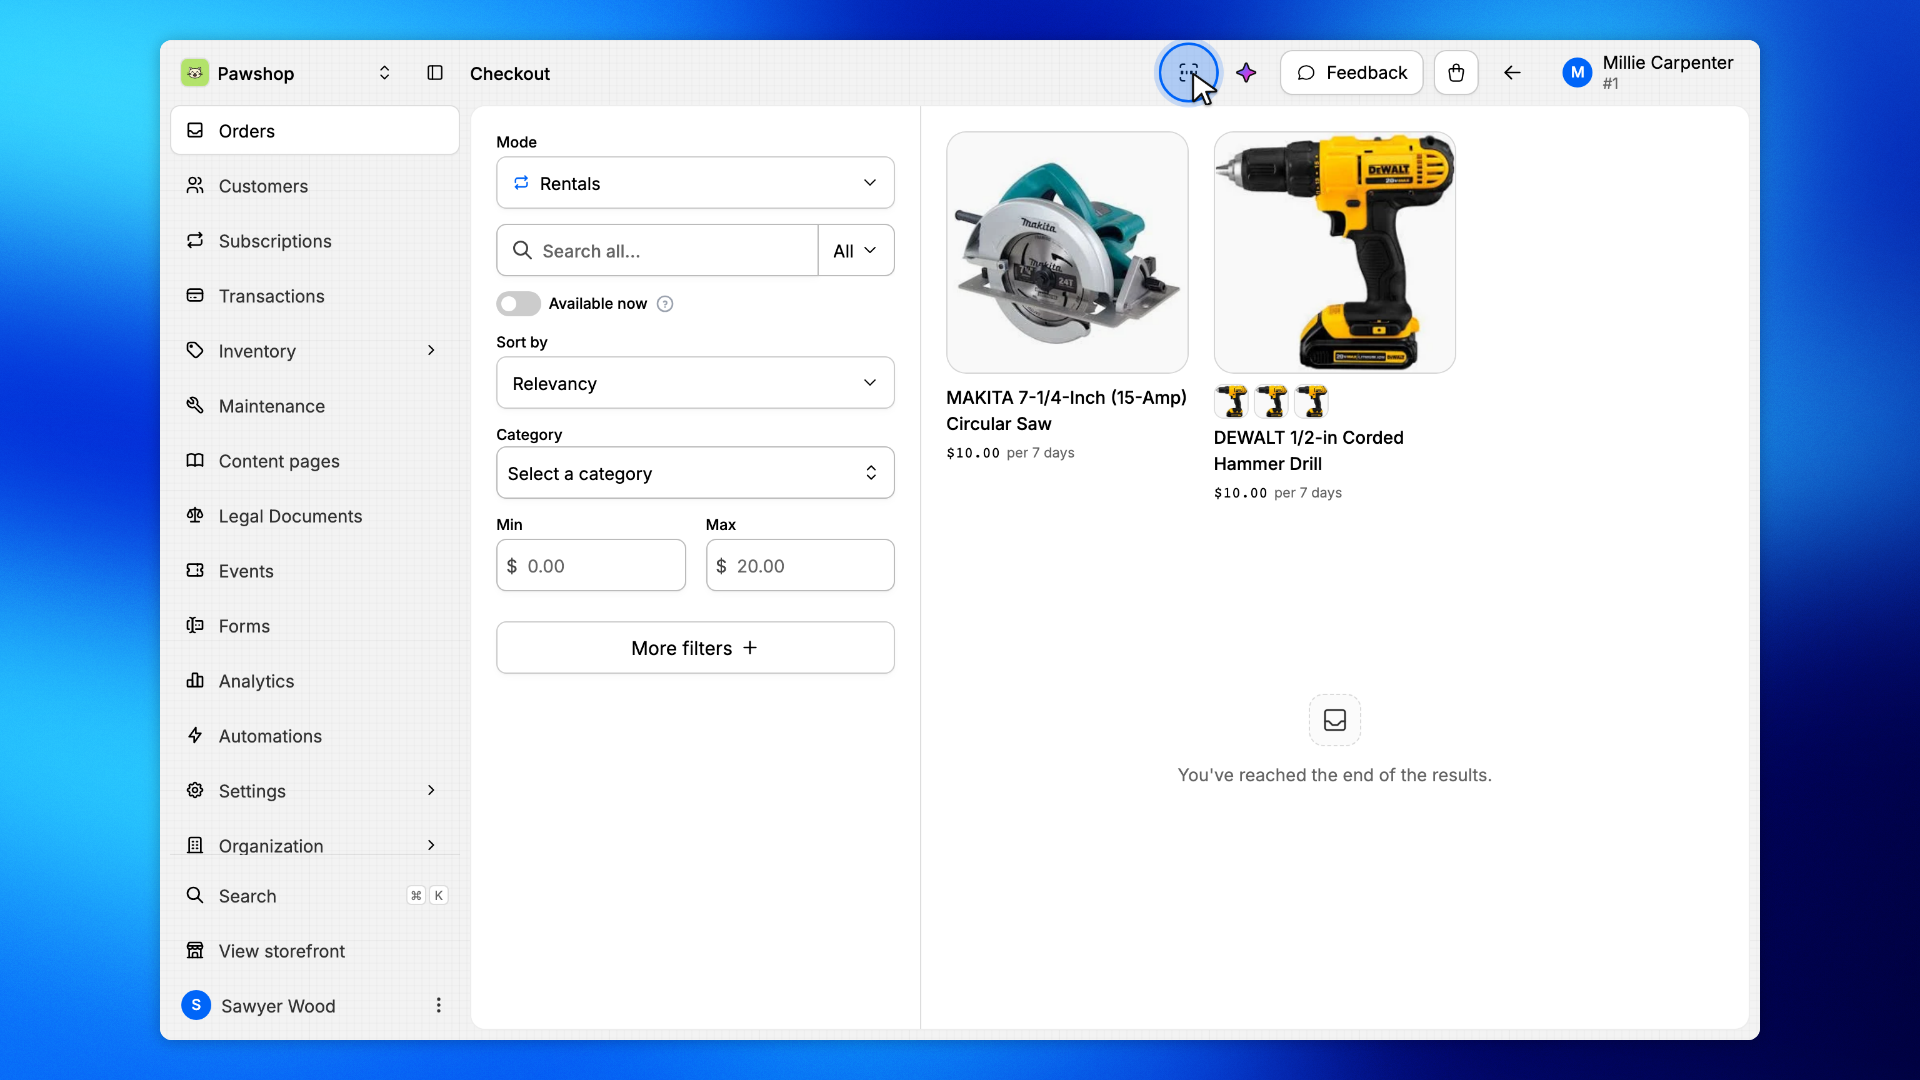The width and height of the screenshot is (1920, 1080).
Task: Open the Available now help icon
Action: tap(665, 304)
